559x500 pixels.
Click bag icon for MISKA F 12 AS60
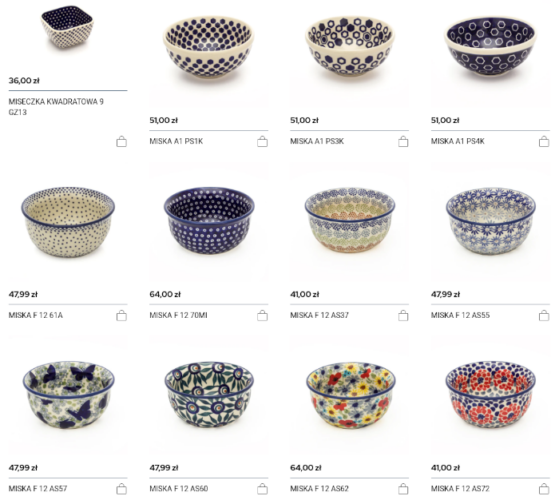[x=262, y=489]
